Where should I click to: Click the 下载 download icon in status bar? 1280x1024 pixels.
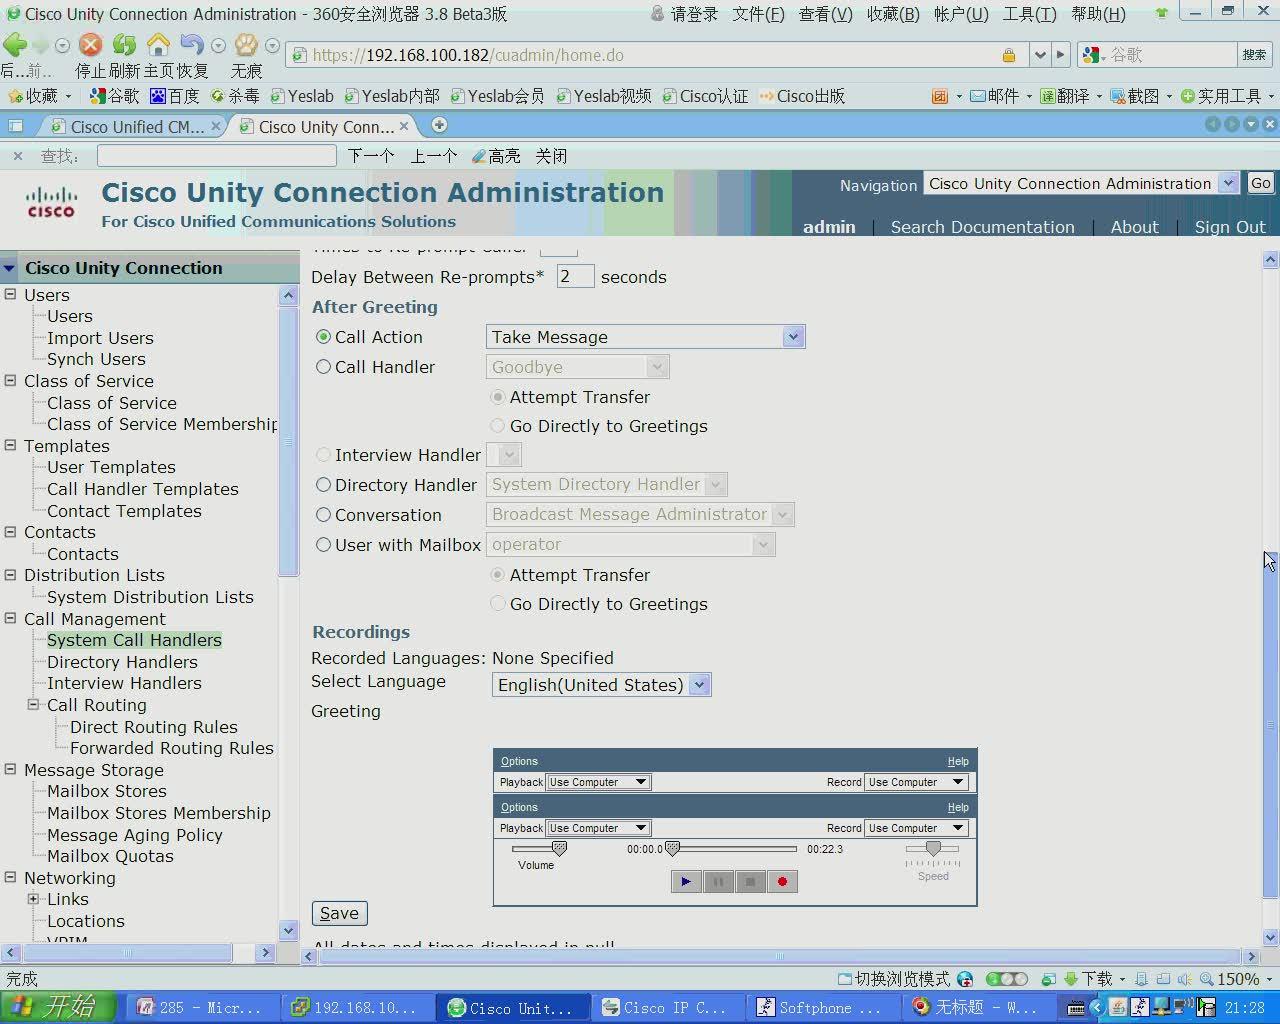tap(1070, 979)
